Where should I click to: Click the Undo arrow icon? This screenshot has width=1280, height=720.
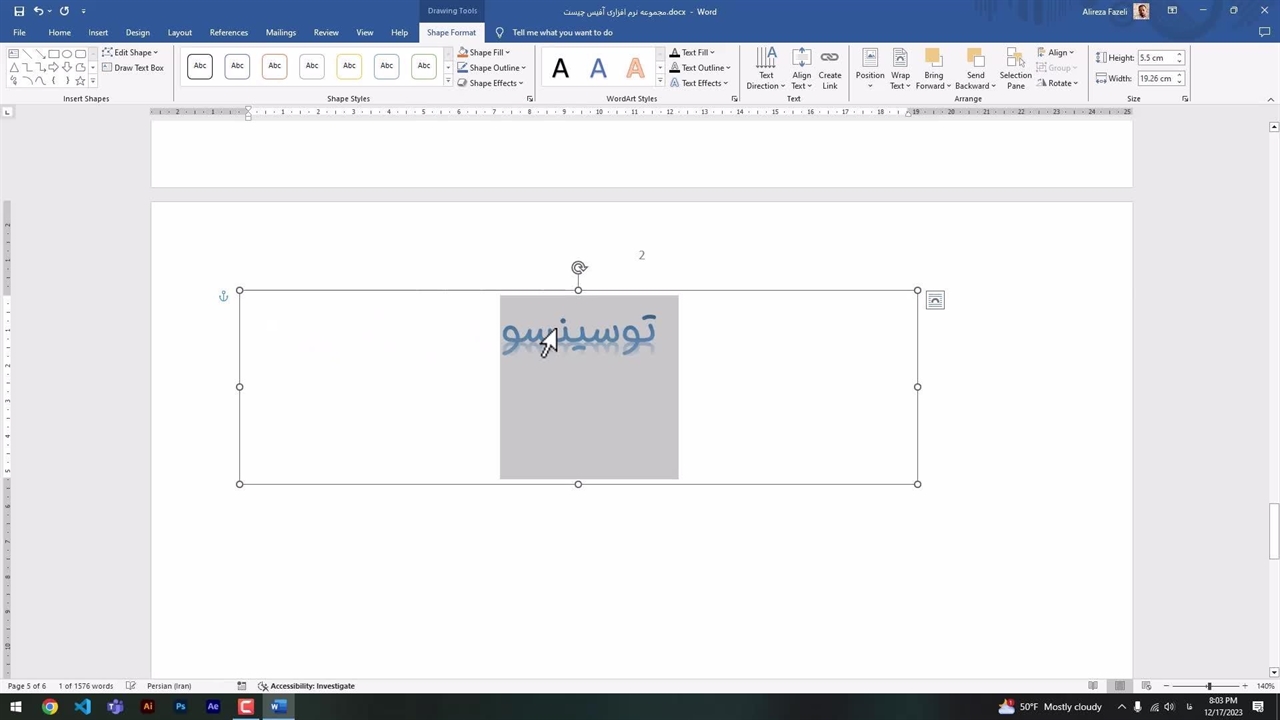(x=39, y=11)
